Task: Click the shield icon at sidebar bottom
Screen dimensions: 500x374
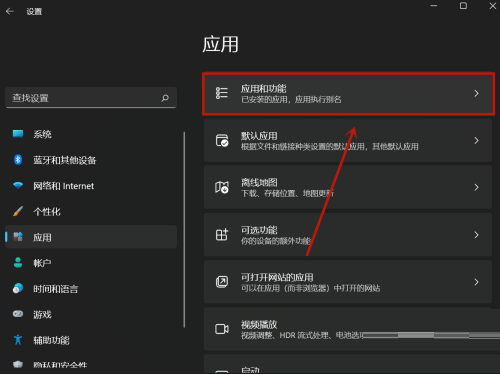Action: pyautogui.click(x=18, y=364)
